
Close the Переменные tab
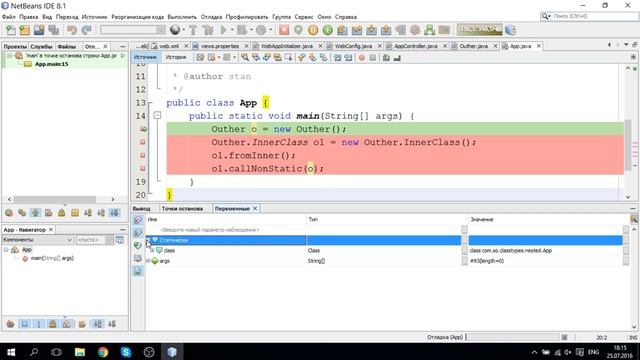[x=255, y=209]
